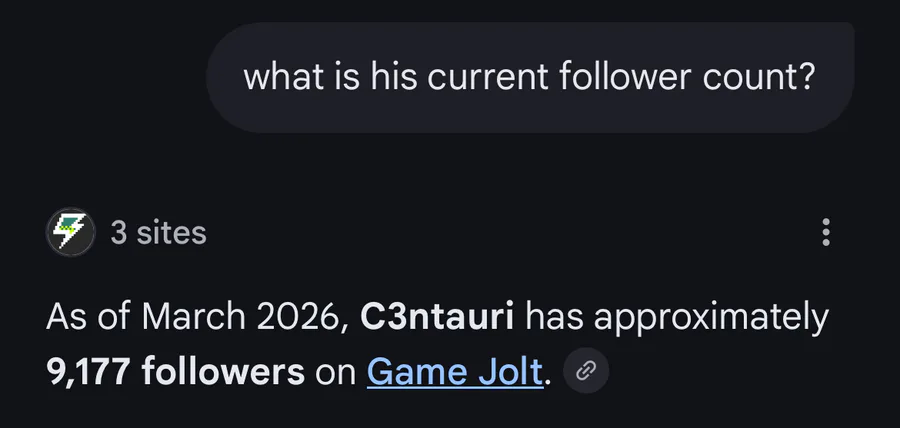Open the Game Jolt hyperlink
Viewport: 900px width, 428px height.
pyautogui.click(x=455, y=372)
